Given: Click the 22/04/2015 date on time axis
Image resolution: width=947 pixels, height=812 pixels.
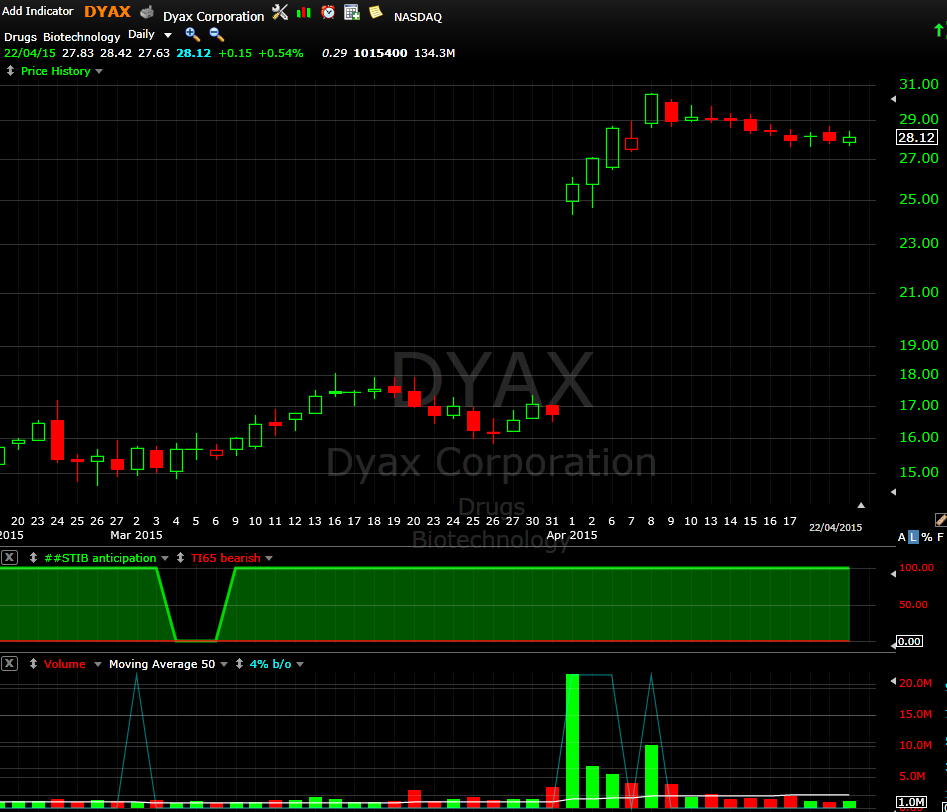Looking at the screenshot, I should pyautogui.click(x=835, y=527).
